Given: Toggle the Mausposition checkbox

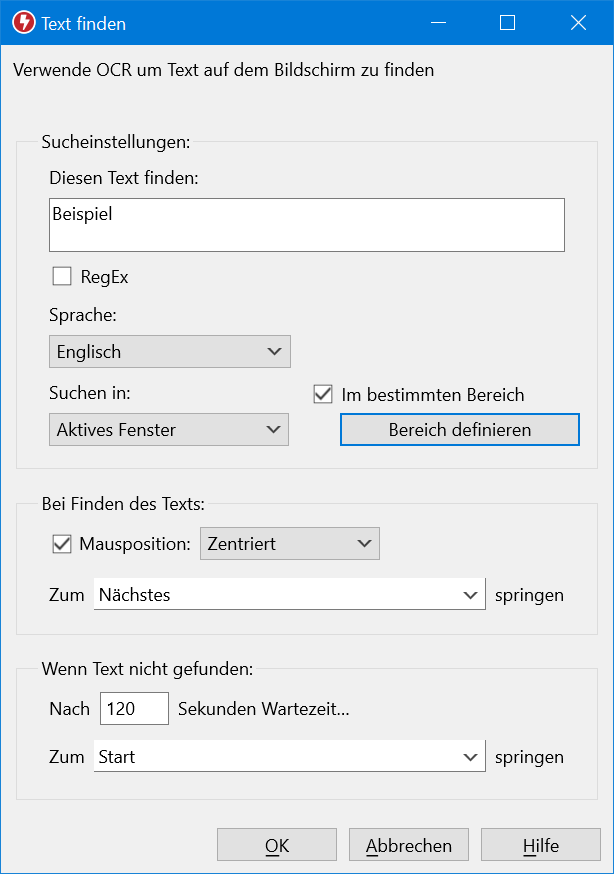Looking at the screenshot, I should pos(62,544).
